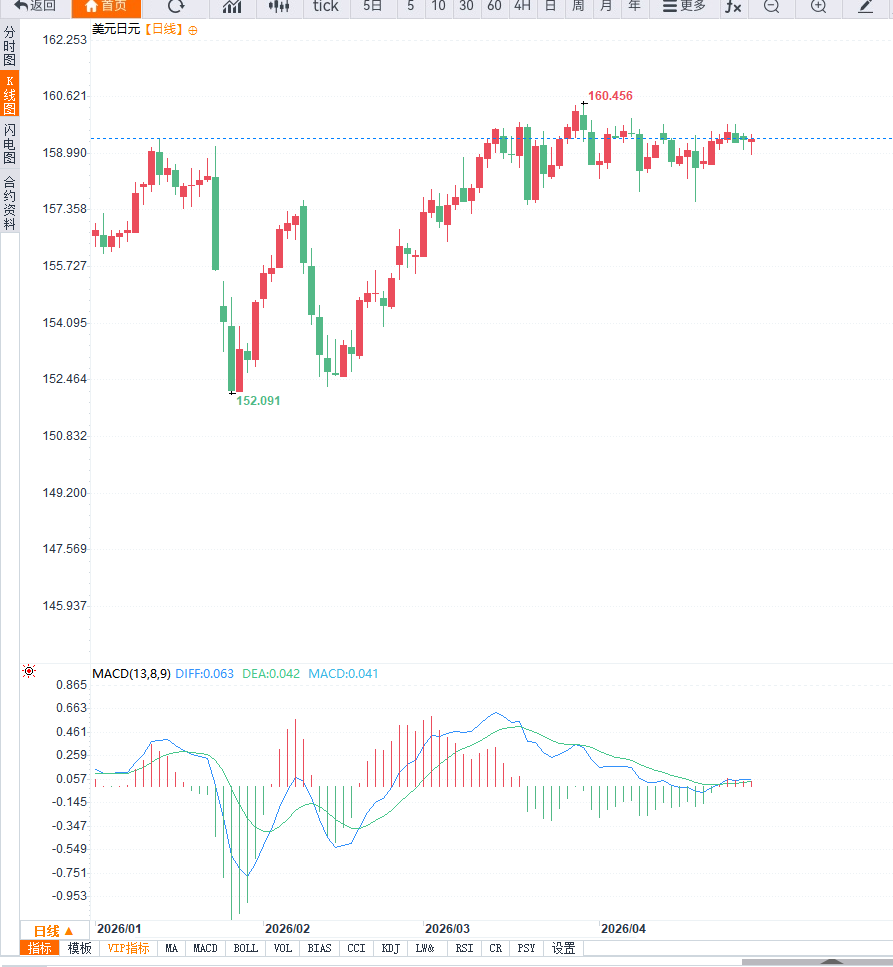Toggle the 4H timeframe
The width and height of the screenshot is (893, 967).
(x=522, y=6)
